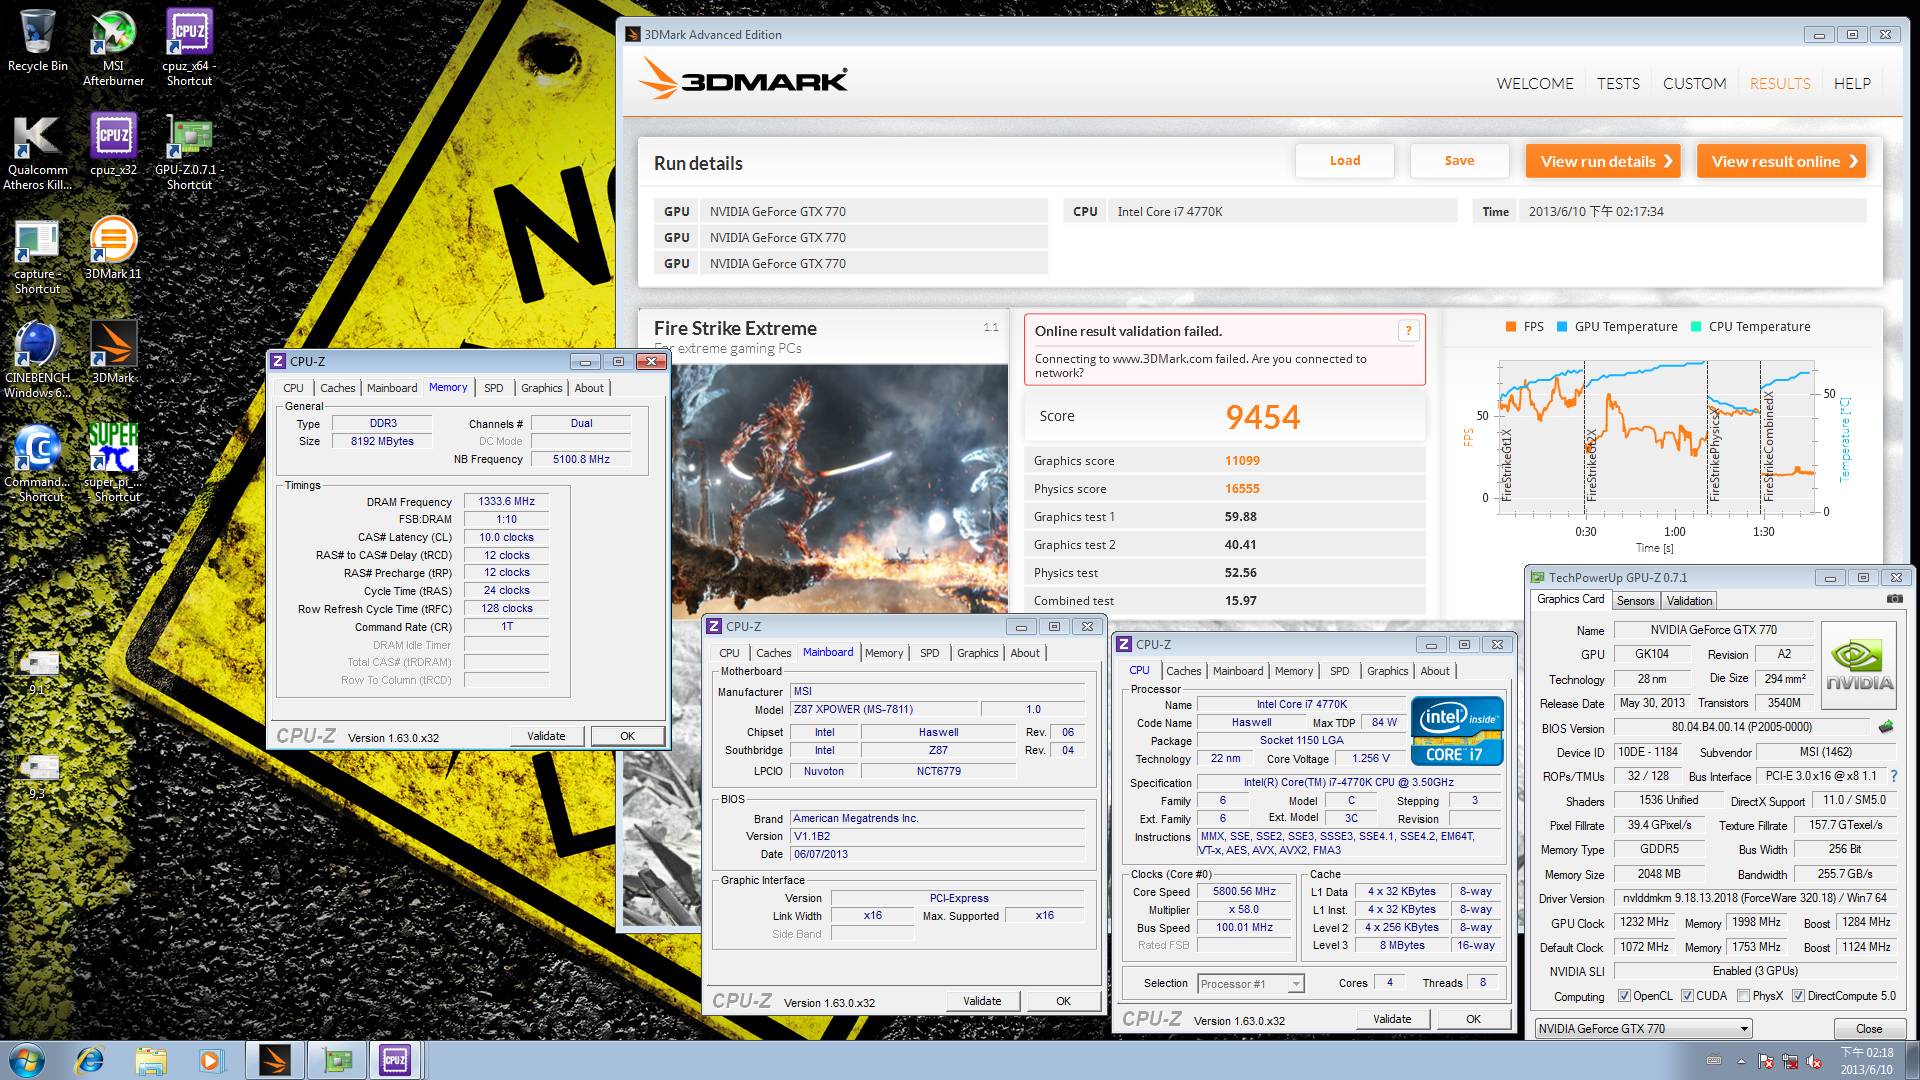
Task: Click the GPU-Z BIOS save chip icon
Action: (x=1886, y=727)
